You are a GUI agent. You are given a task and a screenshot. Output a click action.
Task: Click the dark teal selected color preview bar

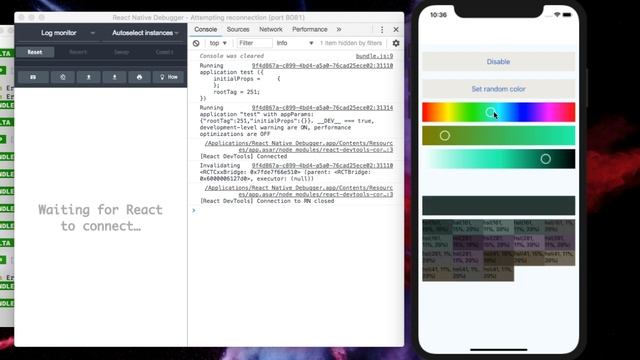(498, 205)
